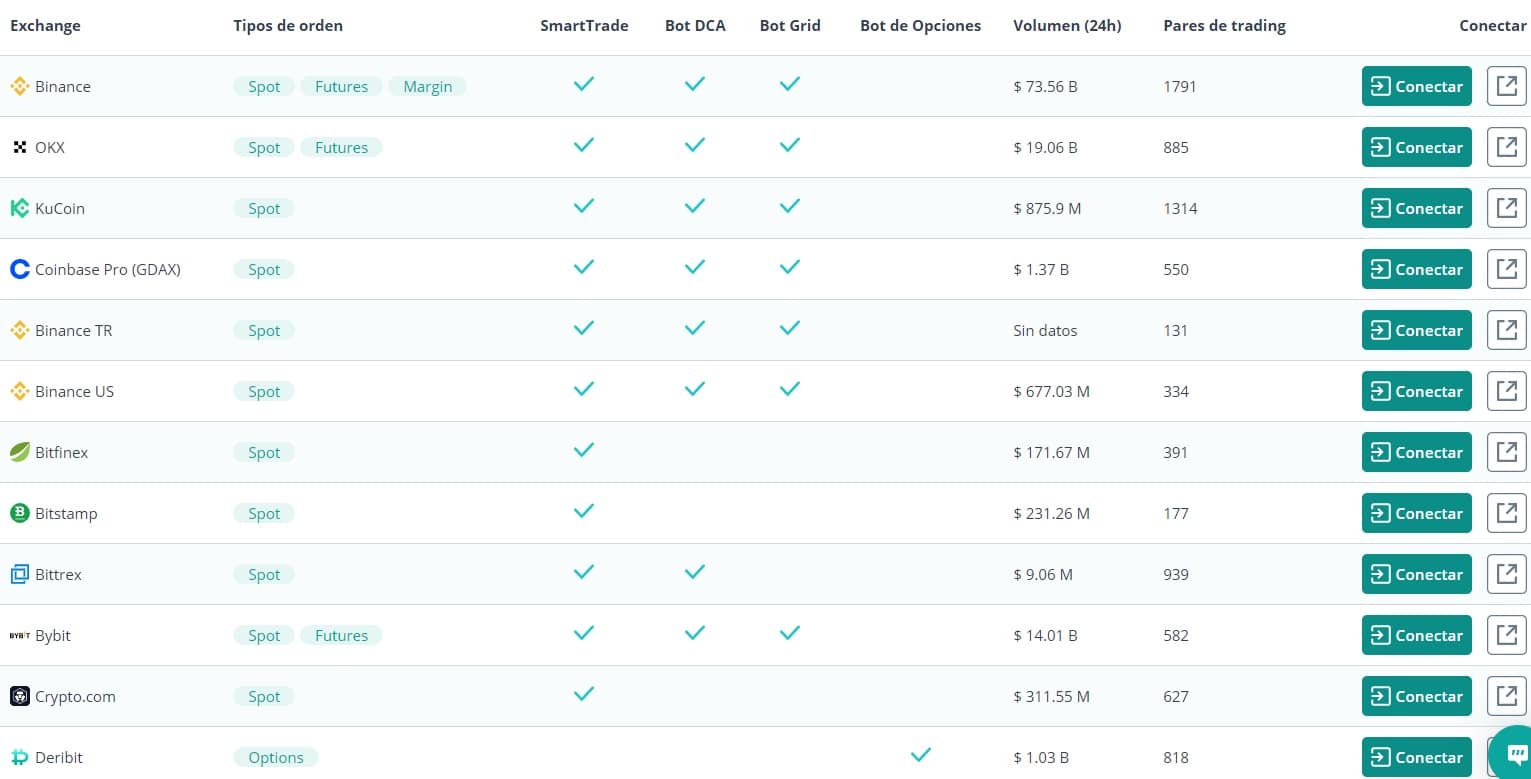Click the Sin datos volume cell
1531x779 pixels.
click(1045, 330)
